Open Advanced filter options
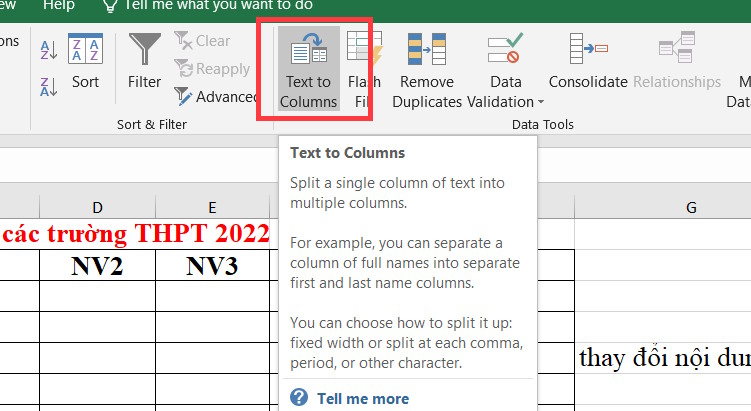Image resolution: width=751 pixels, height=411 pixels. coord(216,96)
